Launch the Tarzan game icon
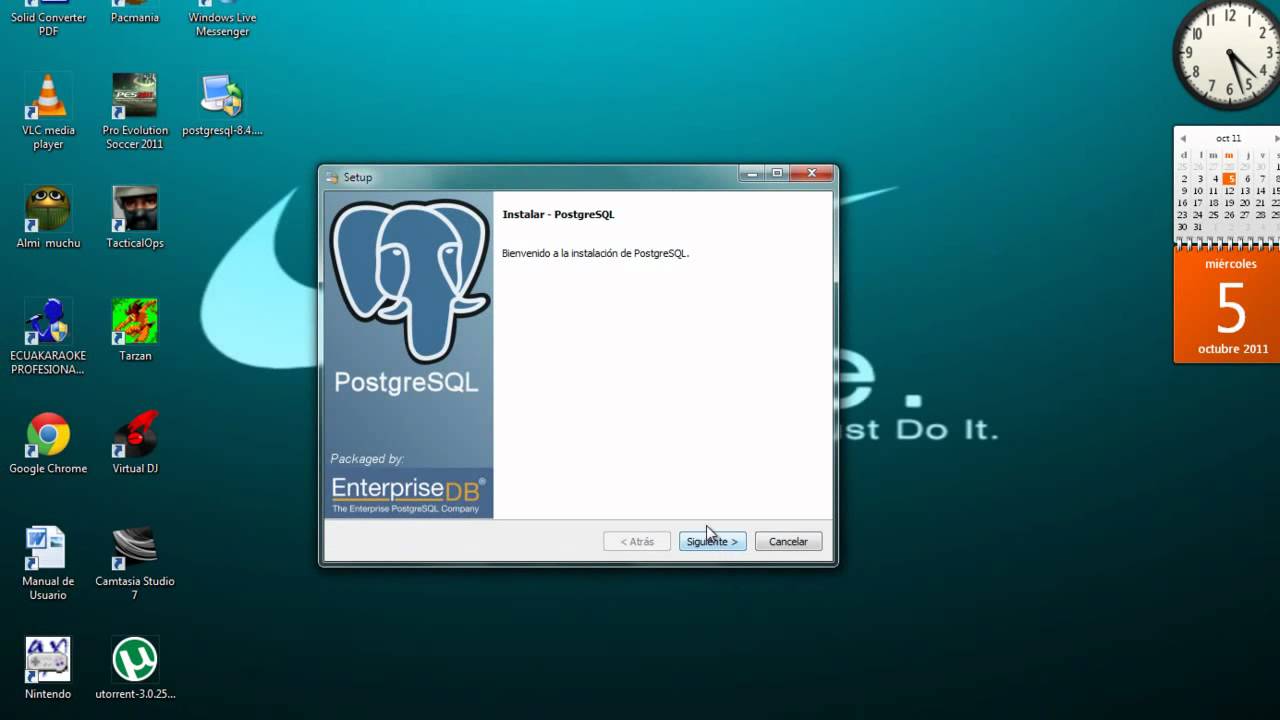This screenshot has height=720, width=1280. 135,330
